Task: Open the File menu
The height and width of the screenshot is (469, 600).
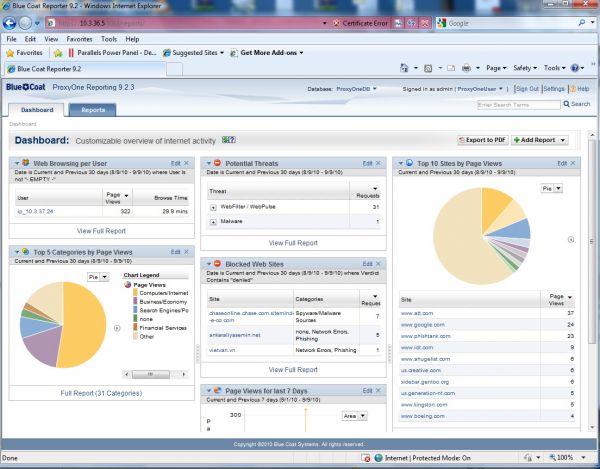Action: (11, 39)
